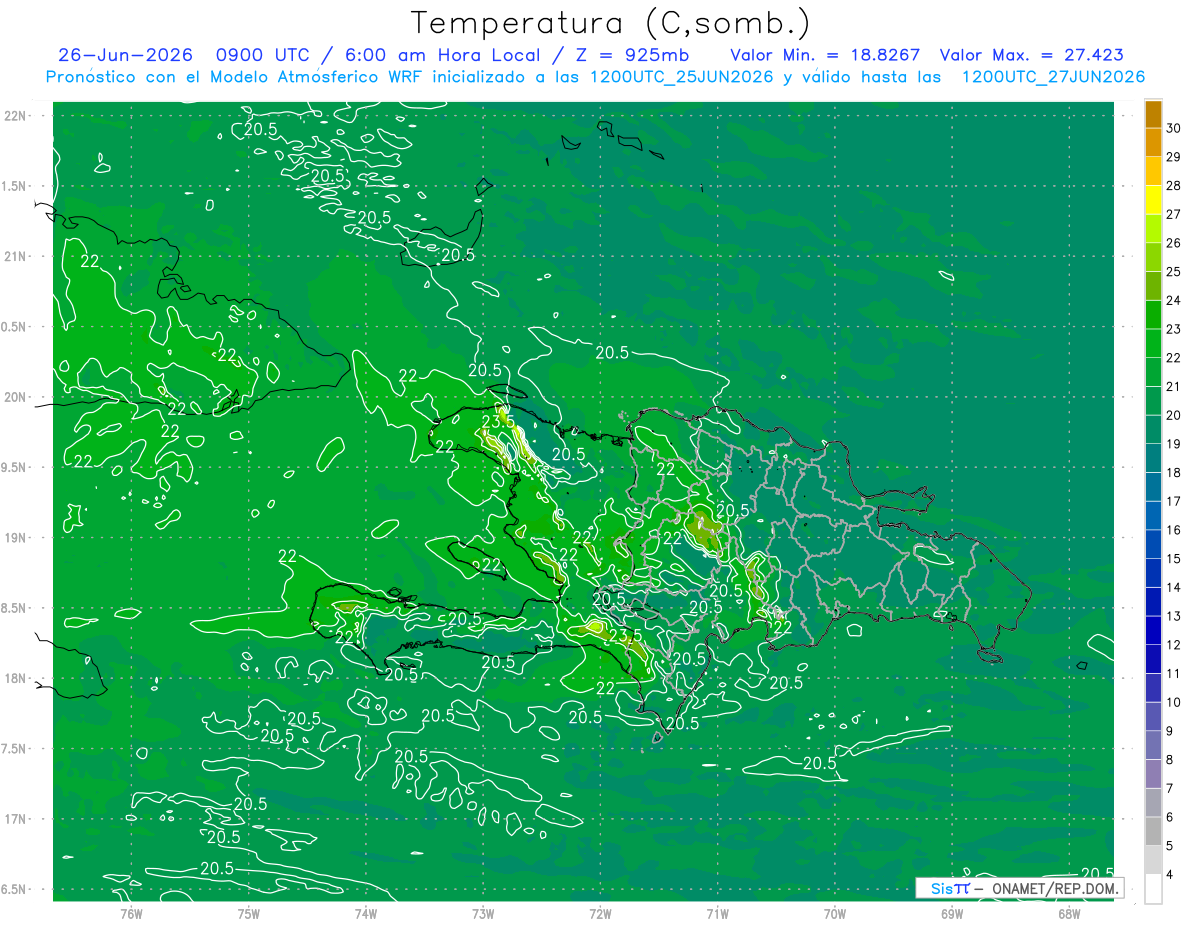This screenshot has height=927, width=1200.
Task: Click the '68W' longitude axis label
Action: tap(1069, 913)
